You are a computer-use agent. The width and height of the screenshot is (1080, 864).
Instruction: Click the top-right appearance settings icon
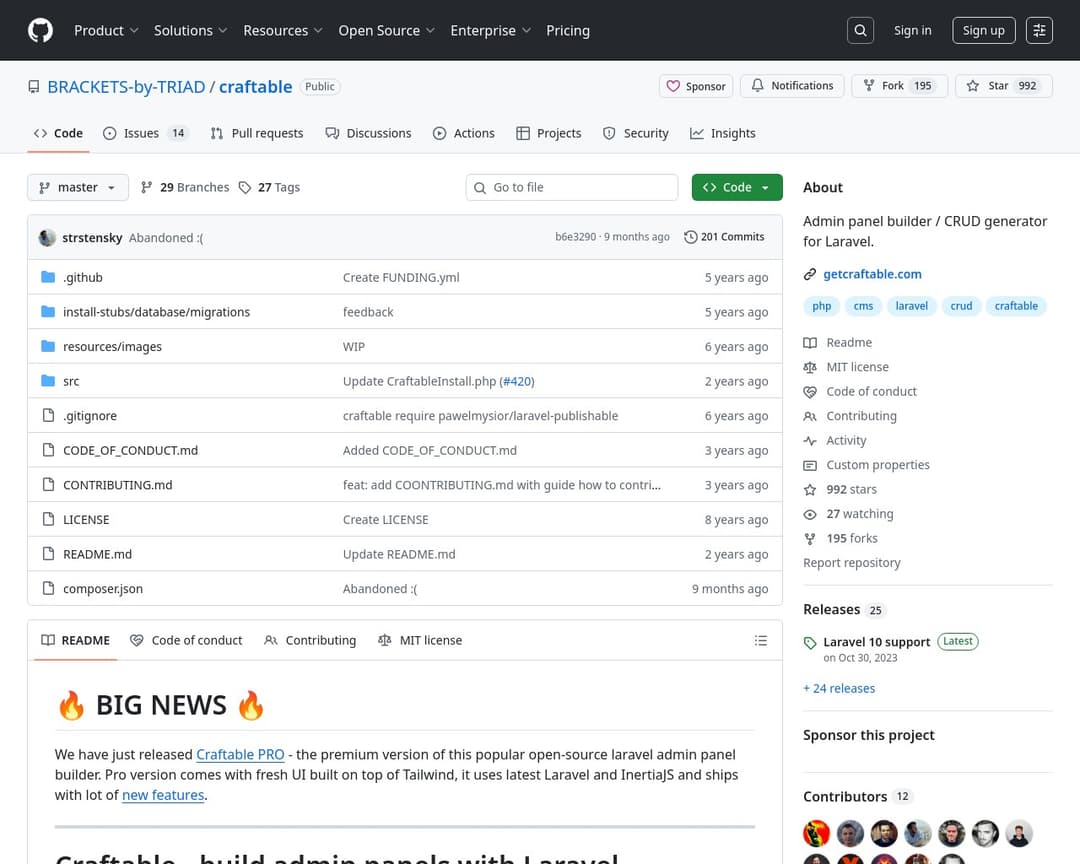pyautogui.click(x=1040, y=31)
